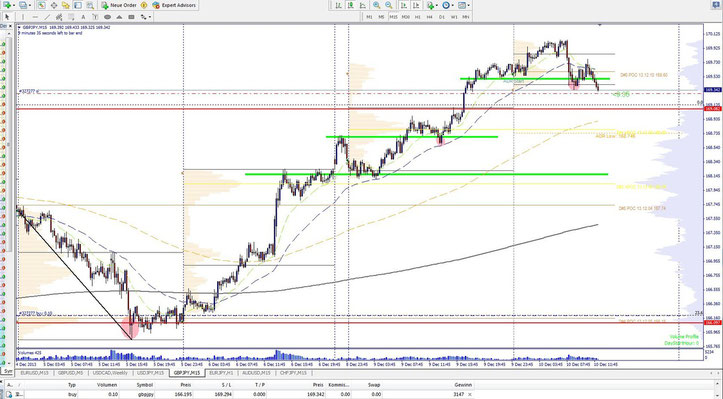The height and width of the screenshot is (399, 723).
Task: Click the S / L column header
Action: click(226, 385)
